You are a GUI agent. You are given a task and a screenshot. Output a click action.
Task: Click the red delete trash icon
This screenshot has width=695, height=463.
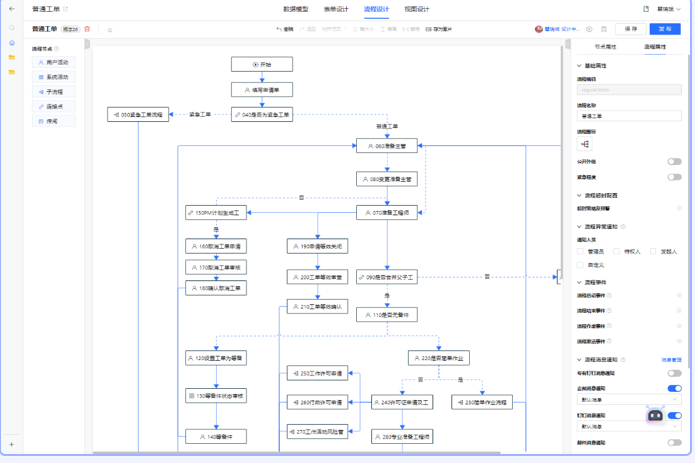[x=87, y=29]
